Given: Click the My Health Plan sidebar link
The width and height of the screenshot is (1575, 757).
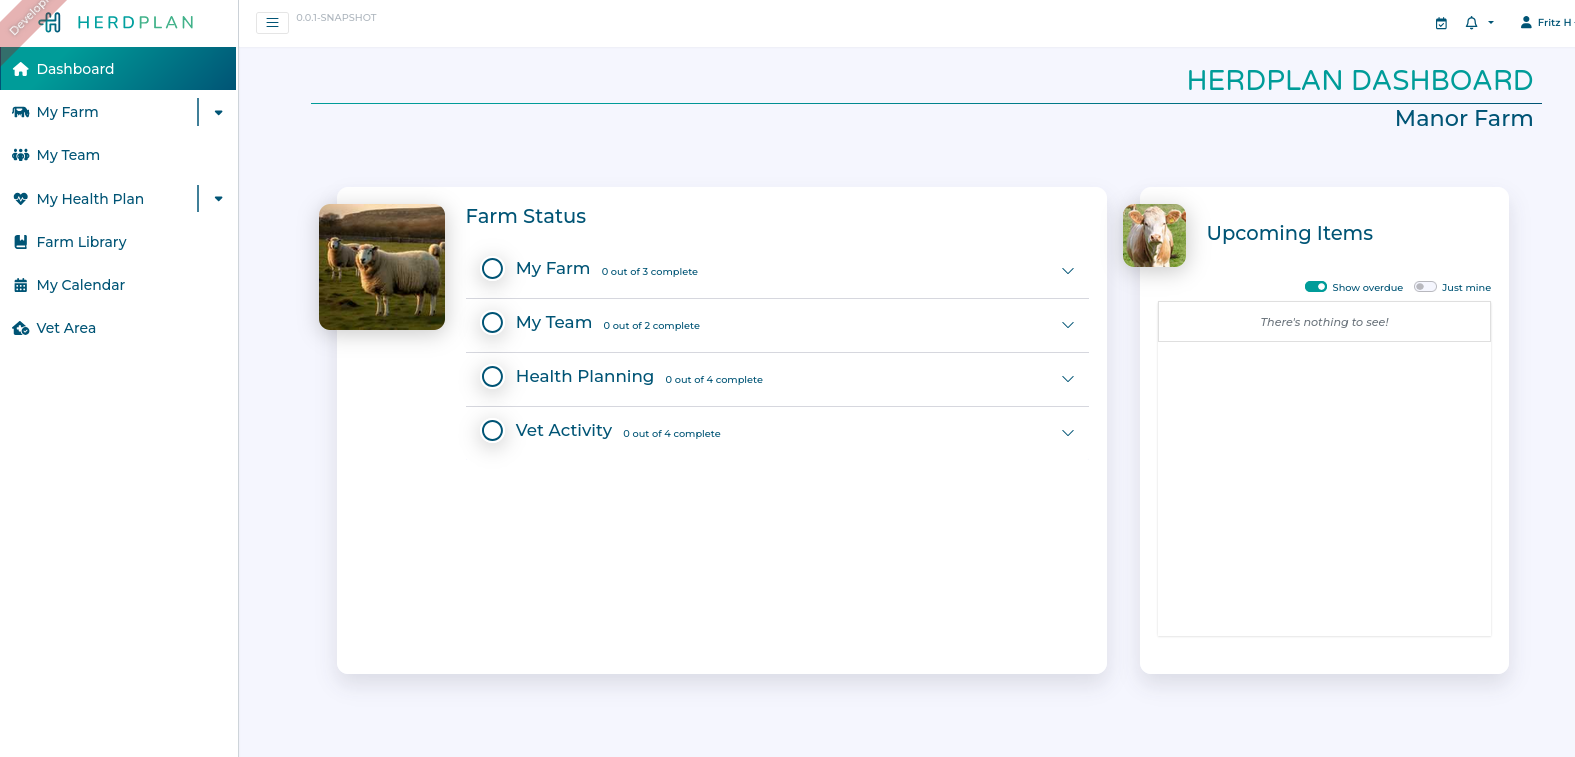Looking at the screenshot, I should 90,199.
